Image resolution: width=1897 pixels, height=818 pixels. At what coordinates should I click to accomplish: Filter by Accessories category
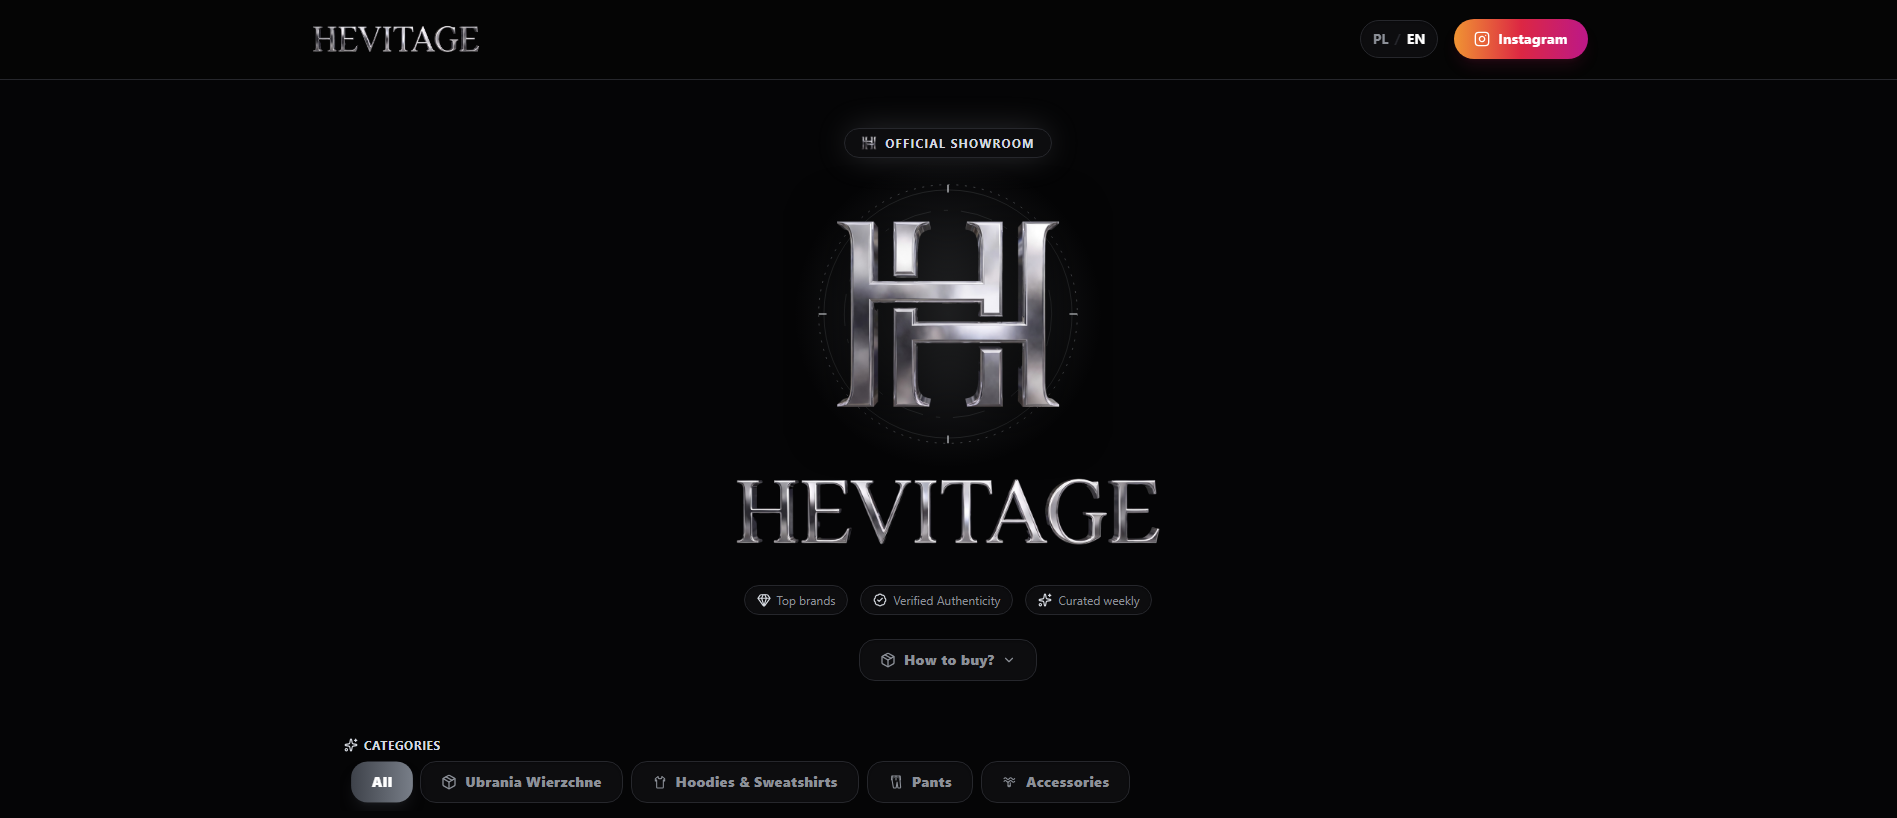tap(1055, 782)
